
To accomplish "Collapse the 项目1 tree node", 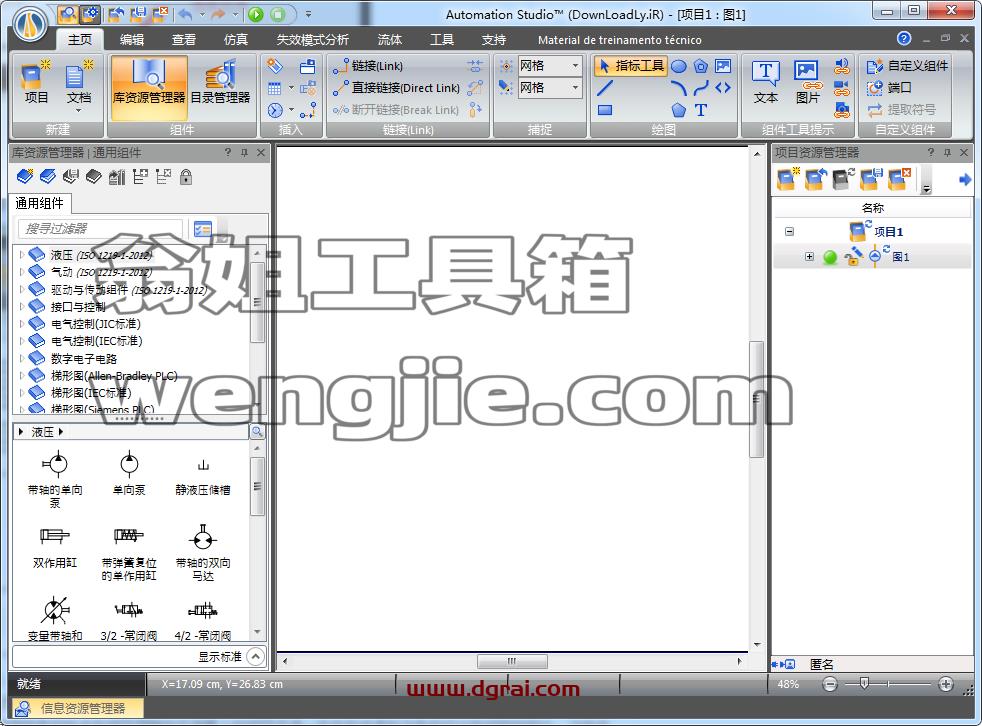I will tap(790, 231).
